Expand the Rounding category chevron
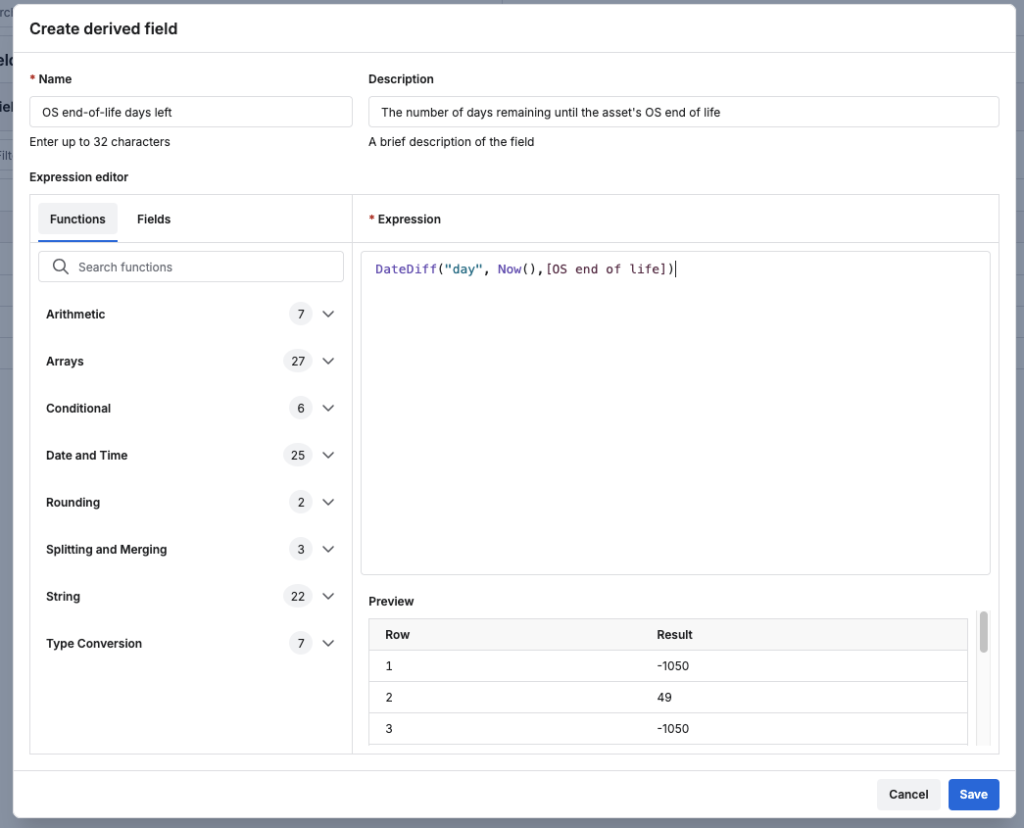The image size is (1024, 828). 328,502
